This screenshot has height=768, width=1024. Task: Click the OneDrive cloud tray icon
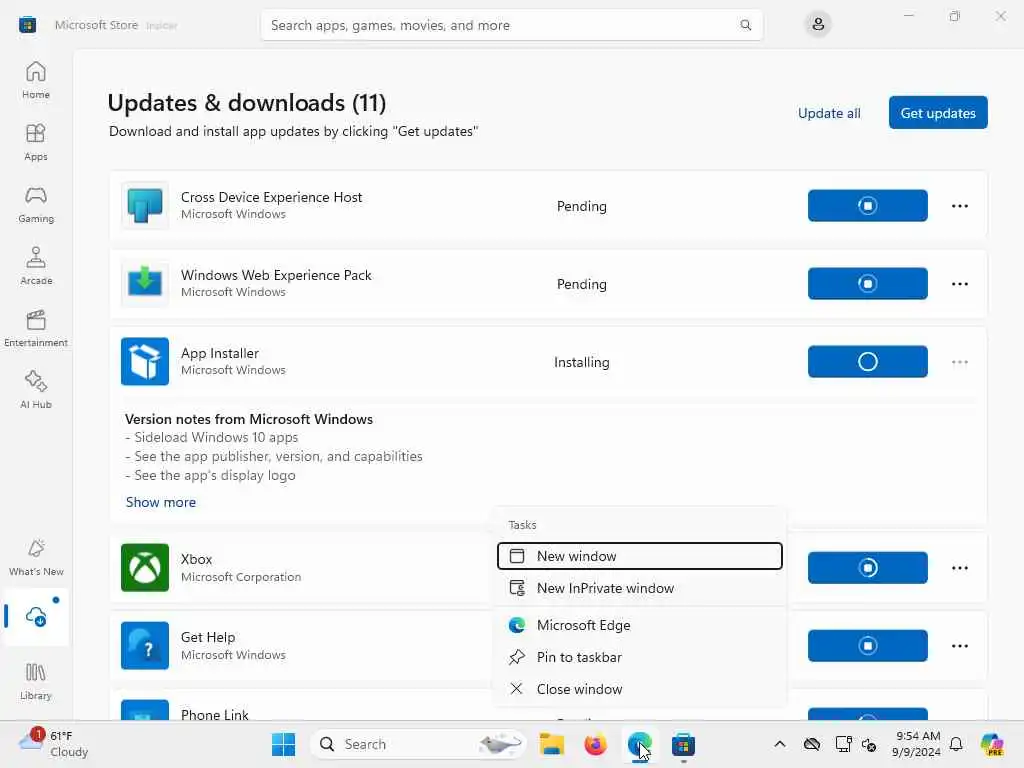tap(811, 744)
